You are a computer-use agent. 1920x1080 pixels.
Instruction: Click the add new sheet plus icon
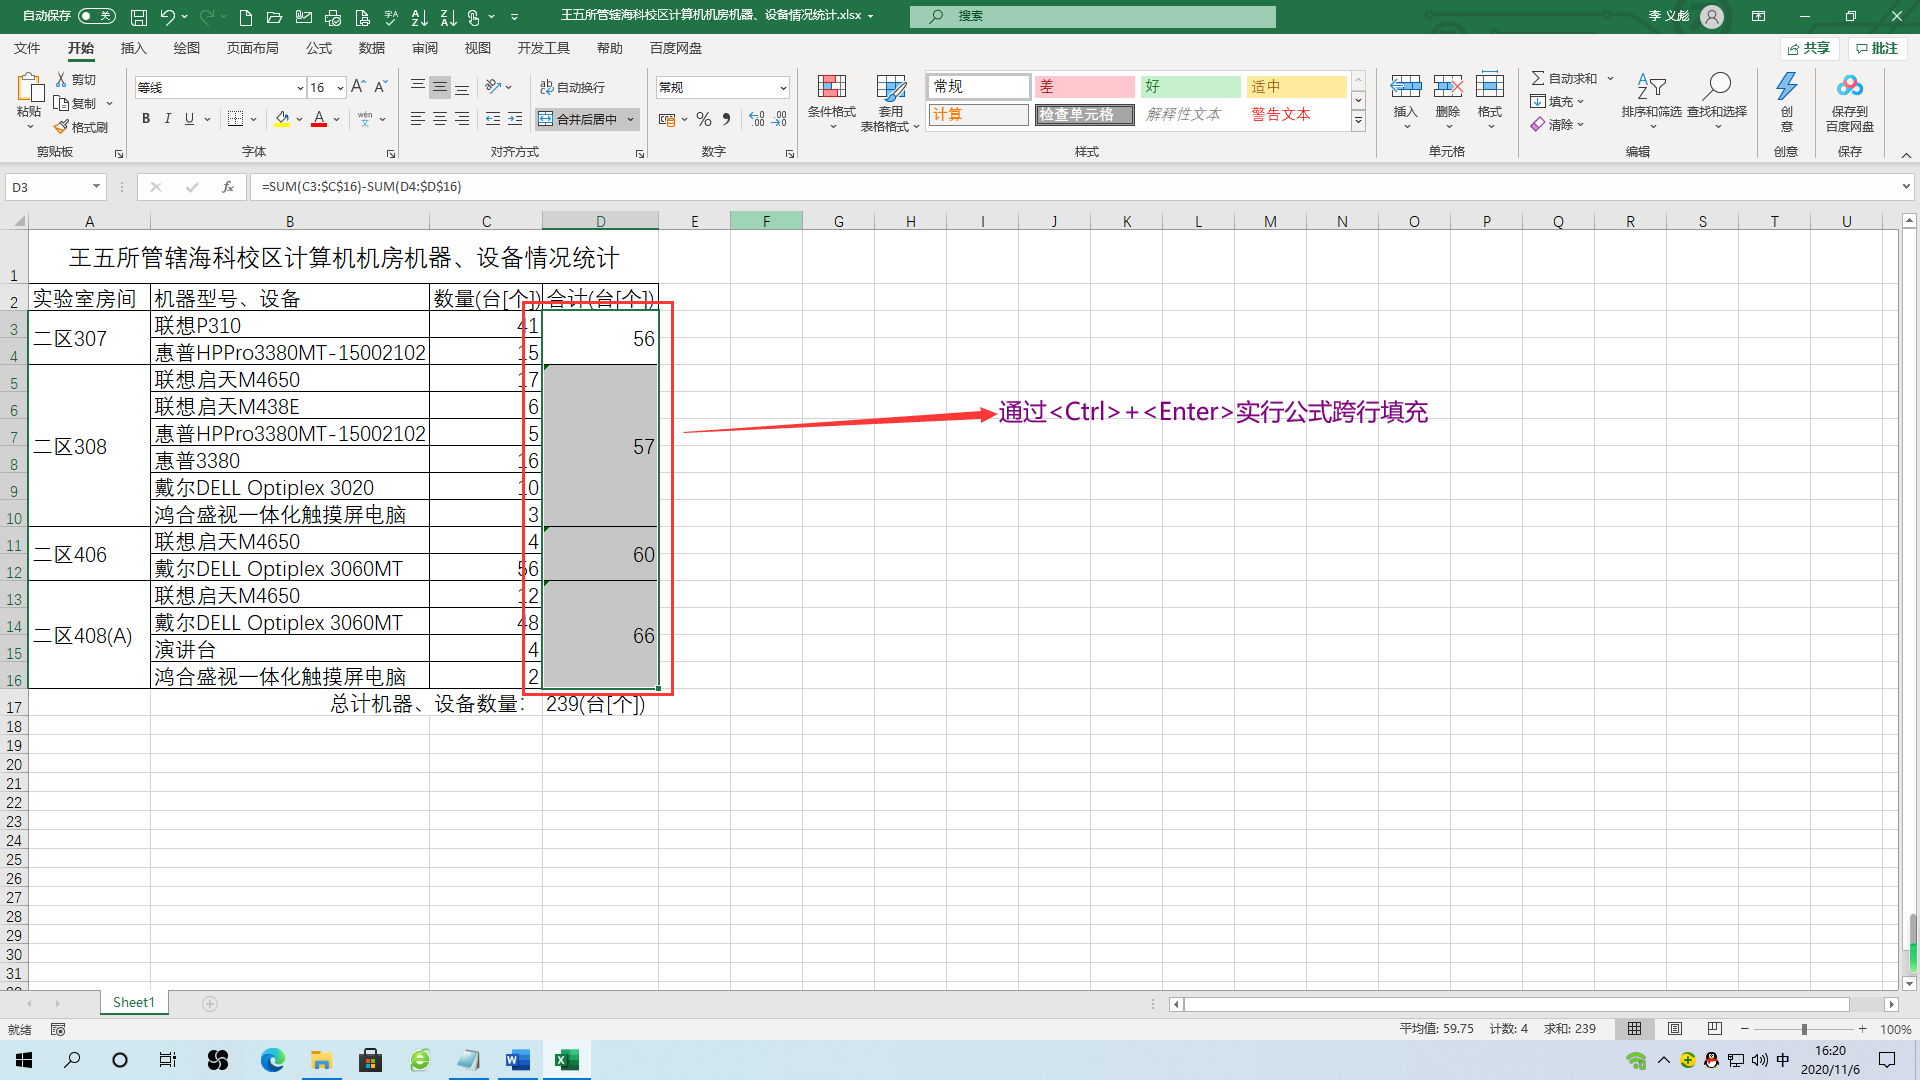click(x=210, y=1003)
